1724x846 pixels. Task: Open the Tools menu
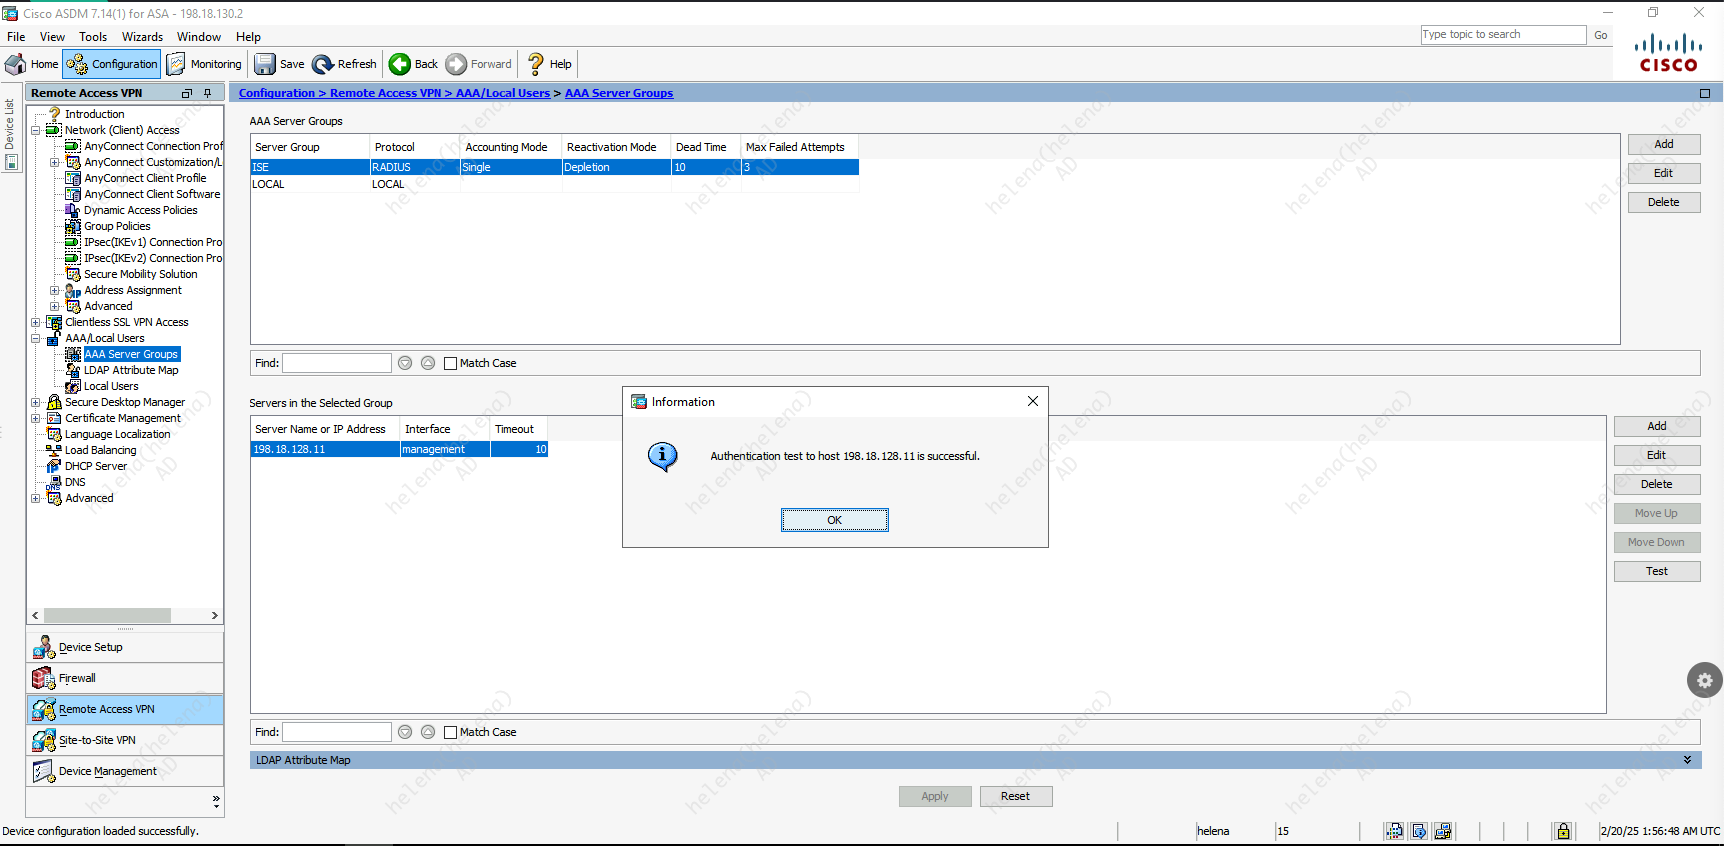tap(93, 37)
